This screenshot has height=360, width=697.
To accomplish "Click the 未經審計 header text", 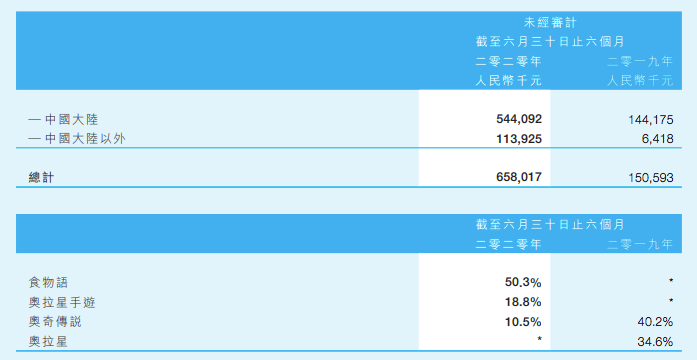I will (550, 22).
